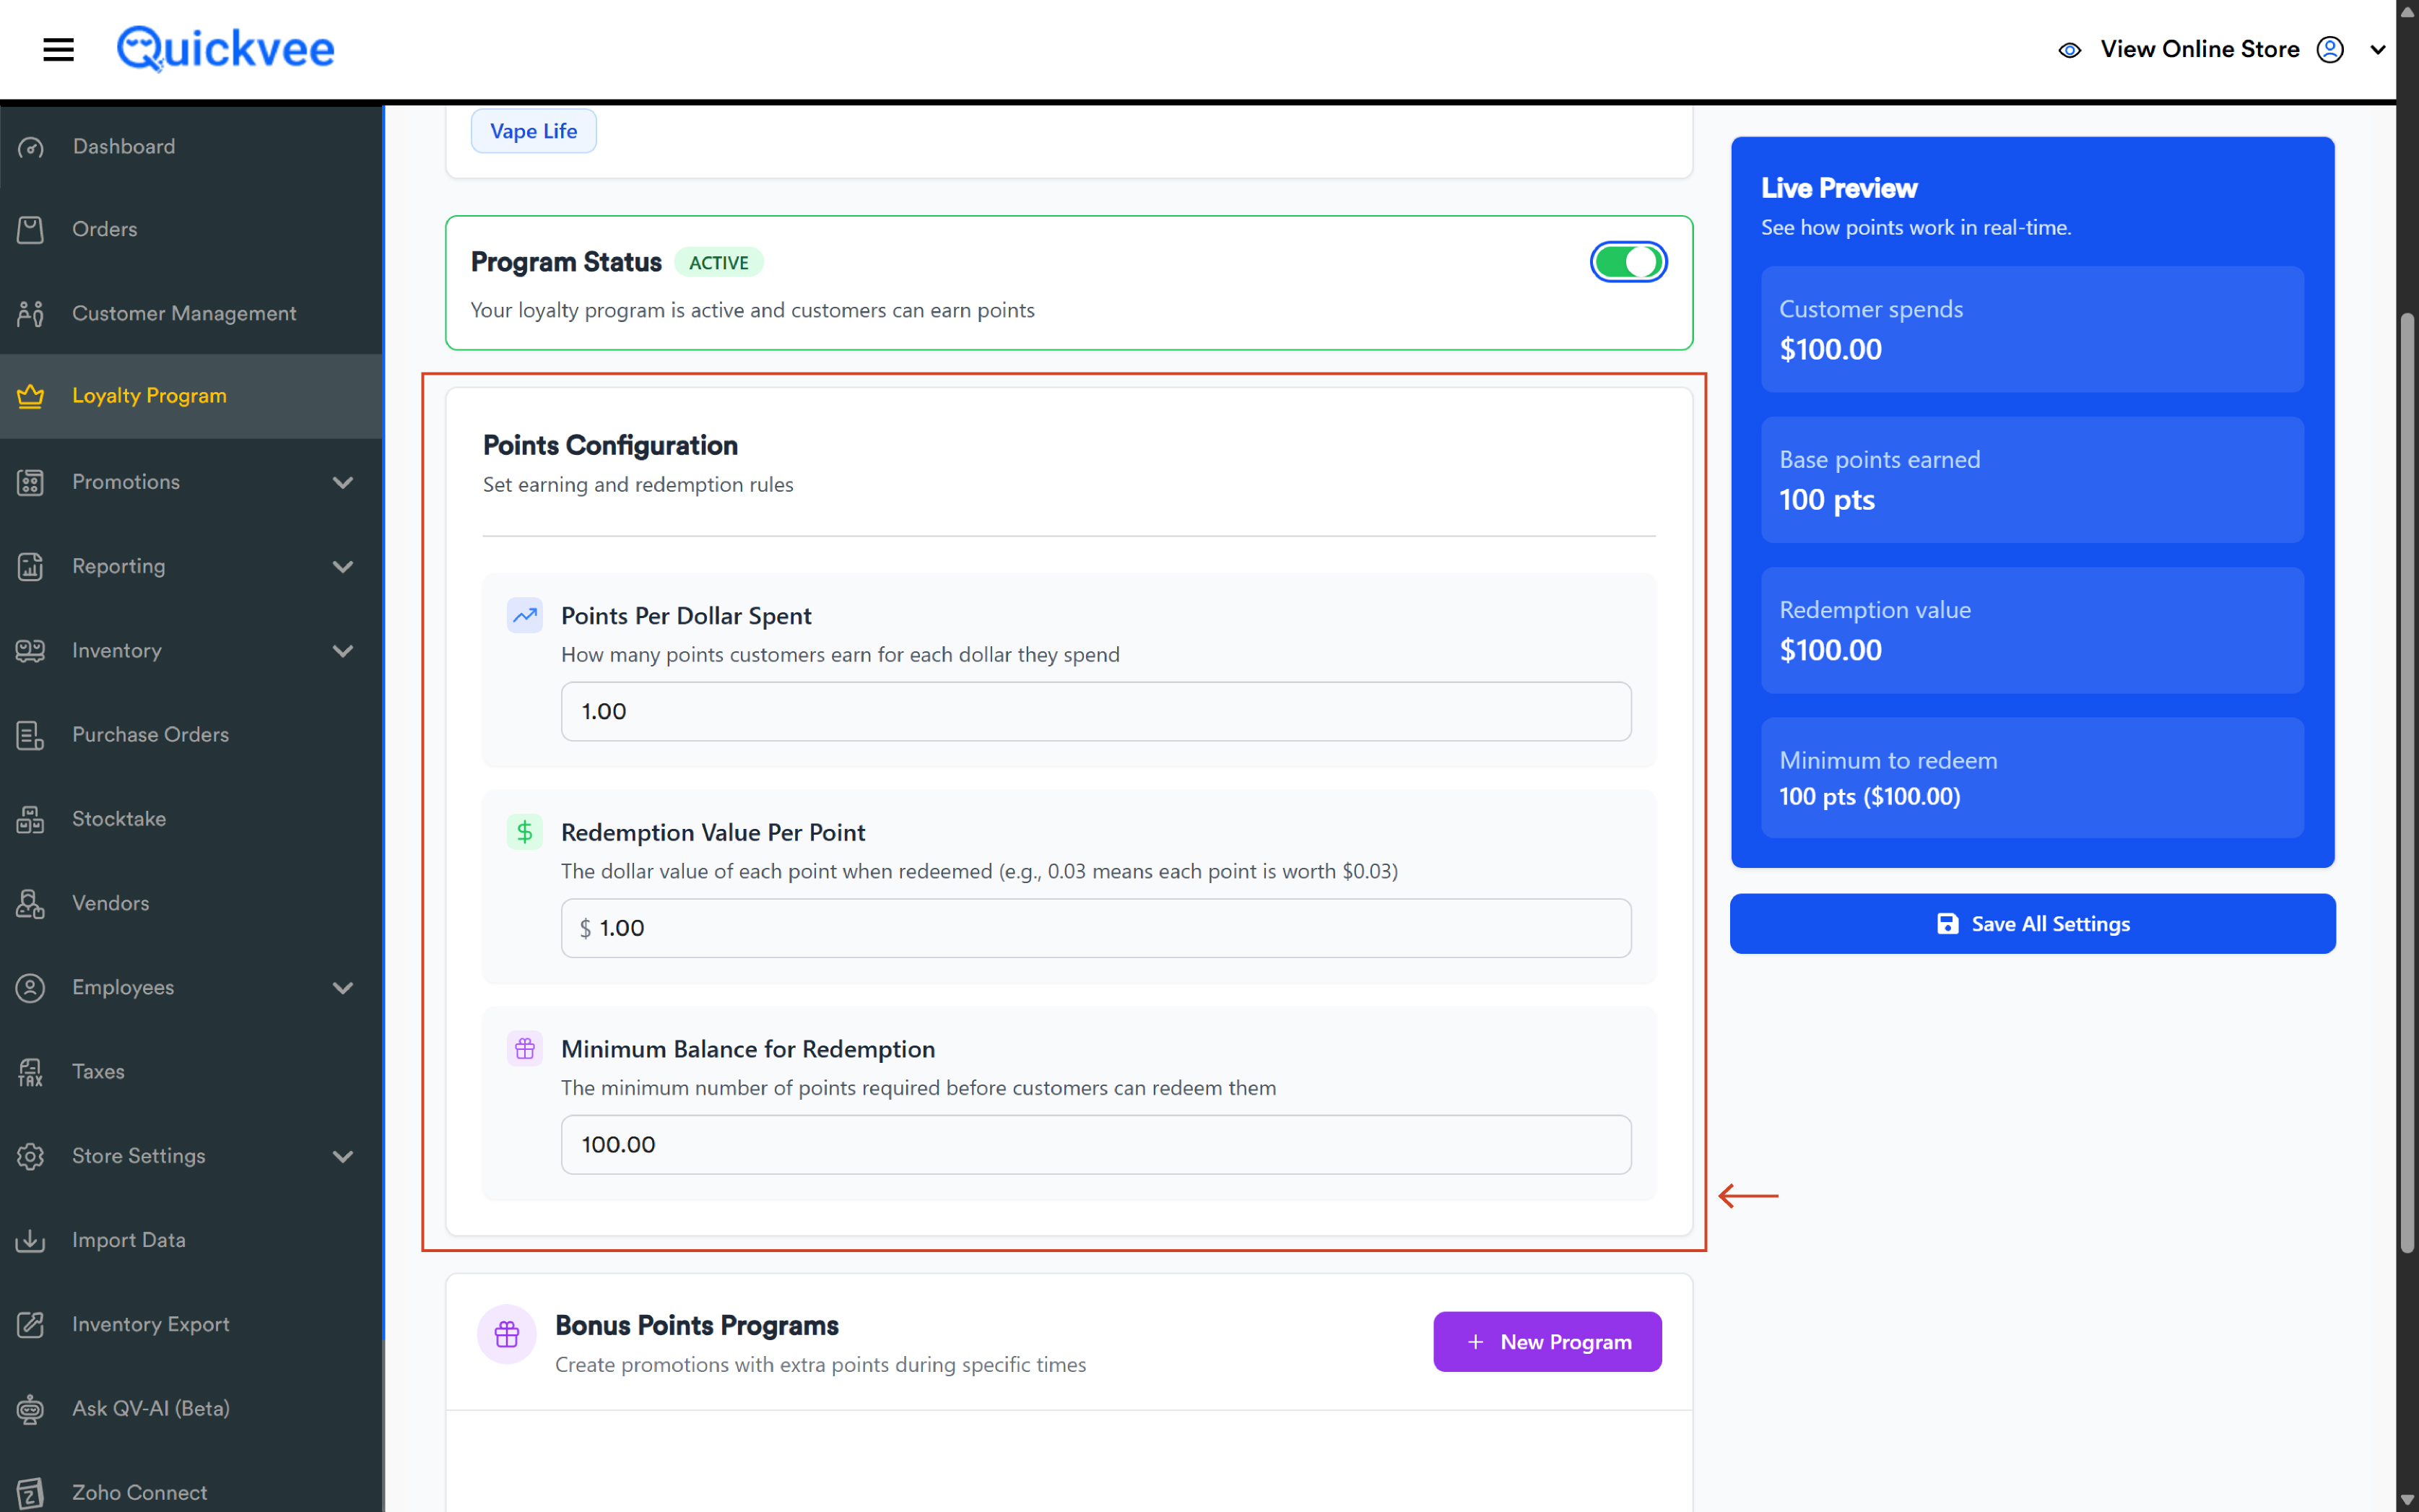
Task: Click the Bonus Points gift icon
Action: pyautogui.click(x=507, y=1334)
